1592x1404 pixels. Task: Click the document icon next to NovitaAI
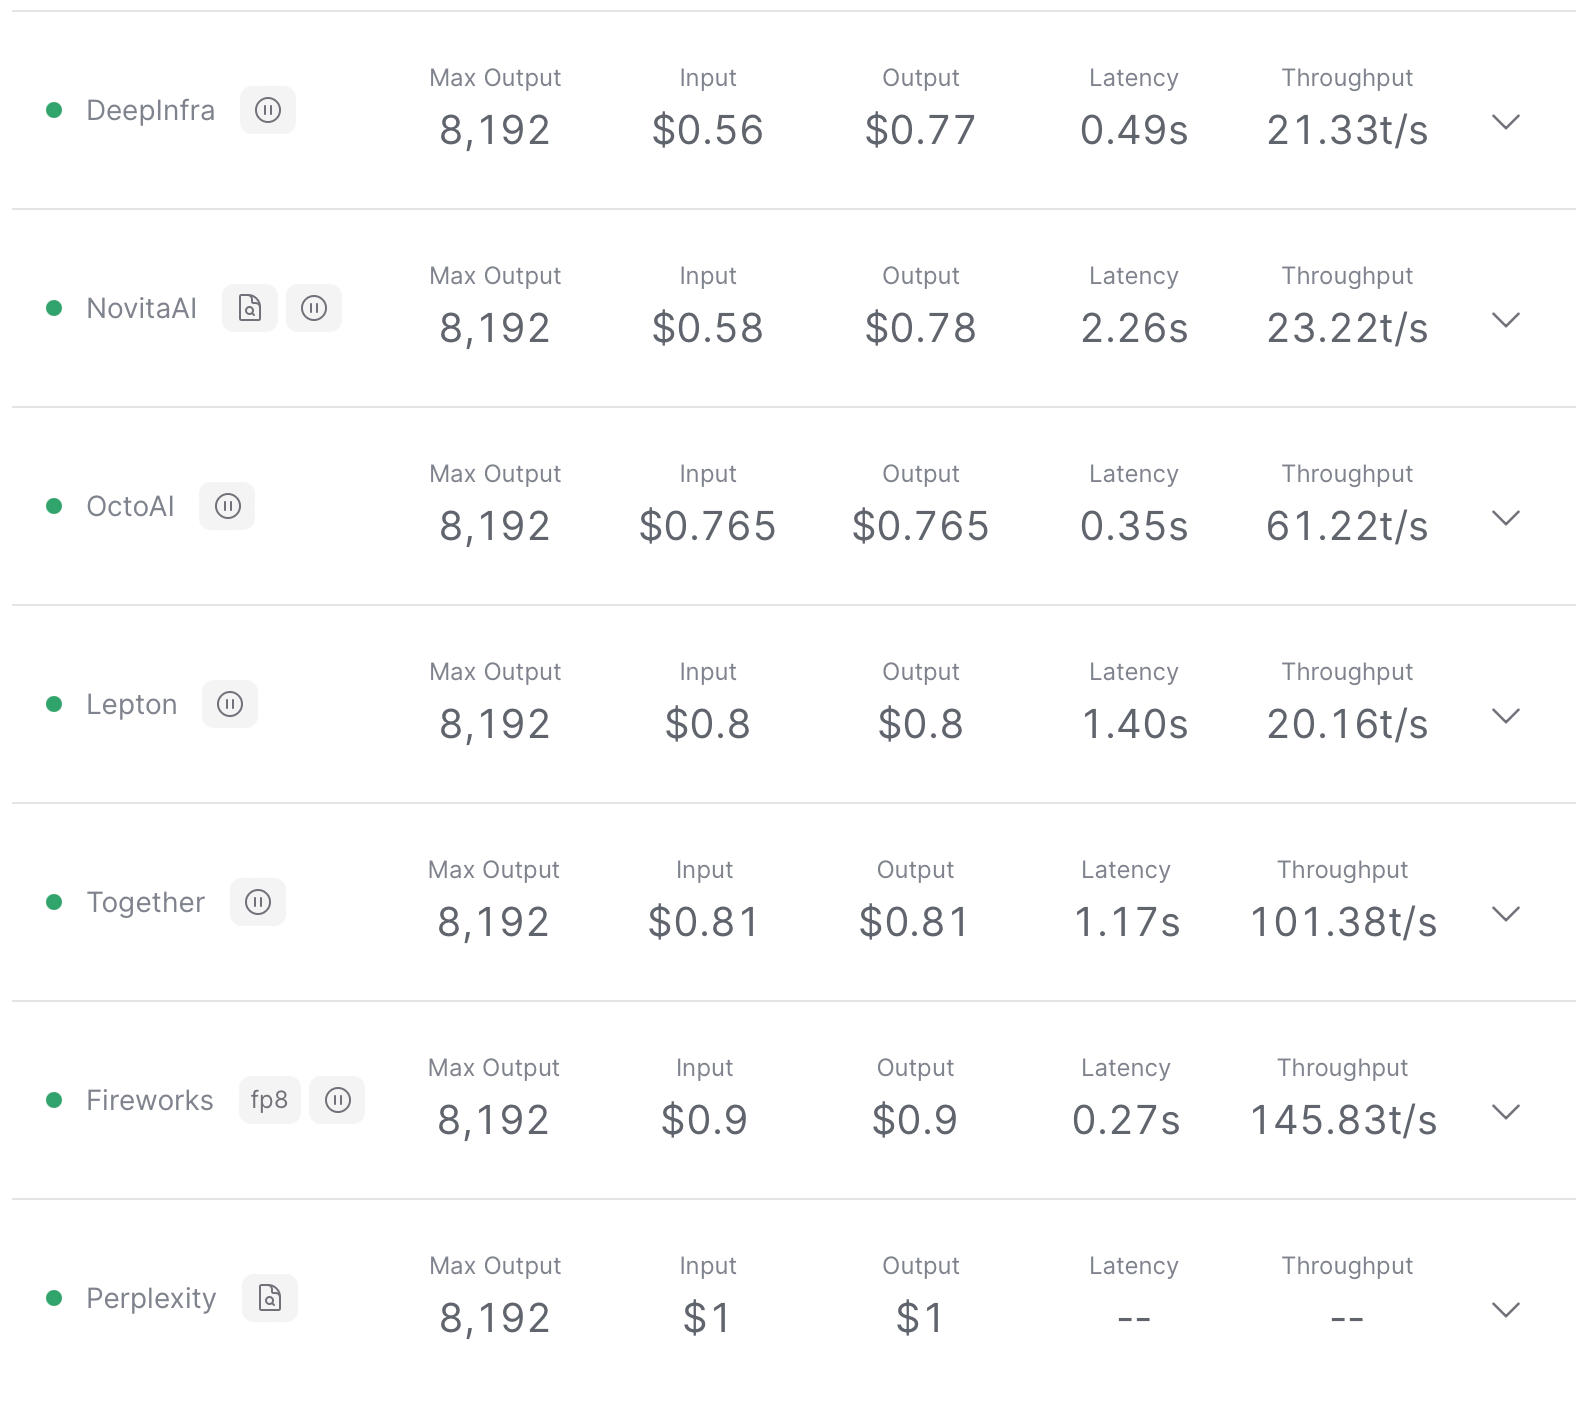pos(250,308)
